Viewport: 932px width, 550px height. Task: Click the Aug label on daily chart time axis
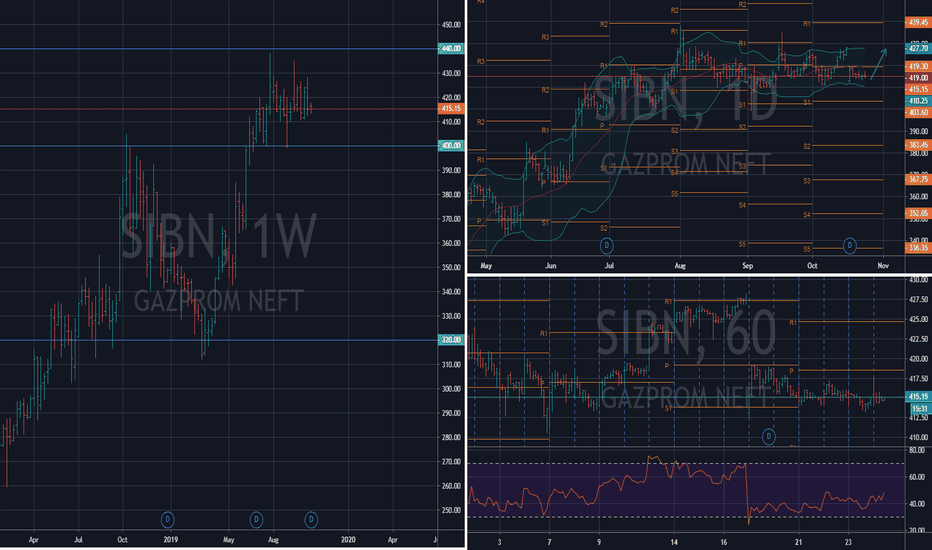(x=680, y=266)
